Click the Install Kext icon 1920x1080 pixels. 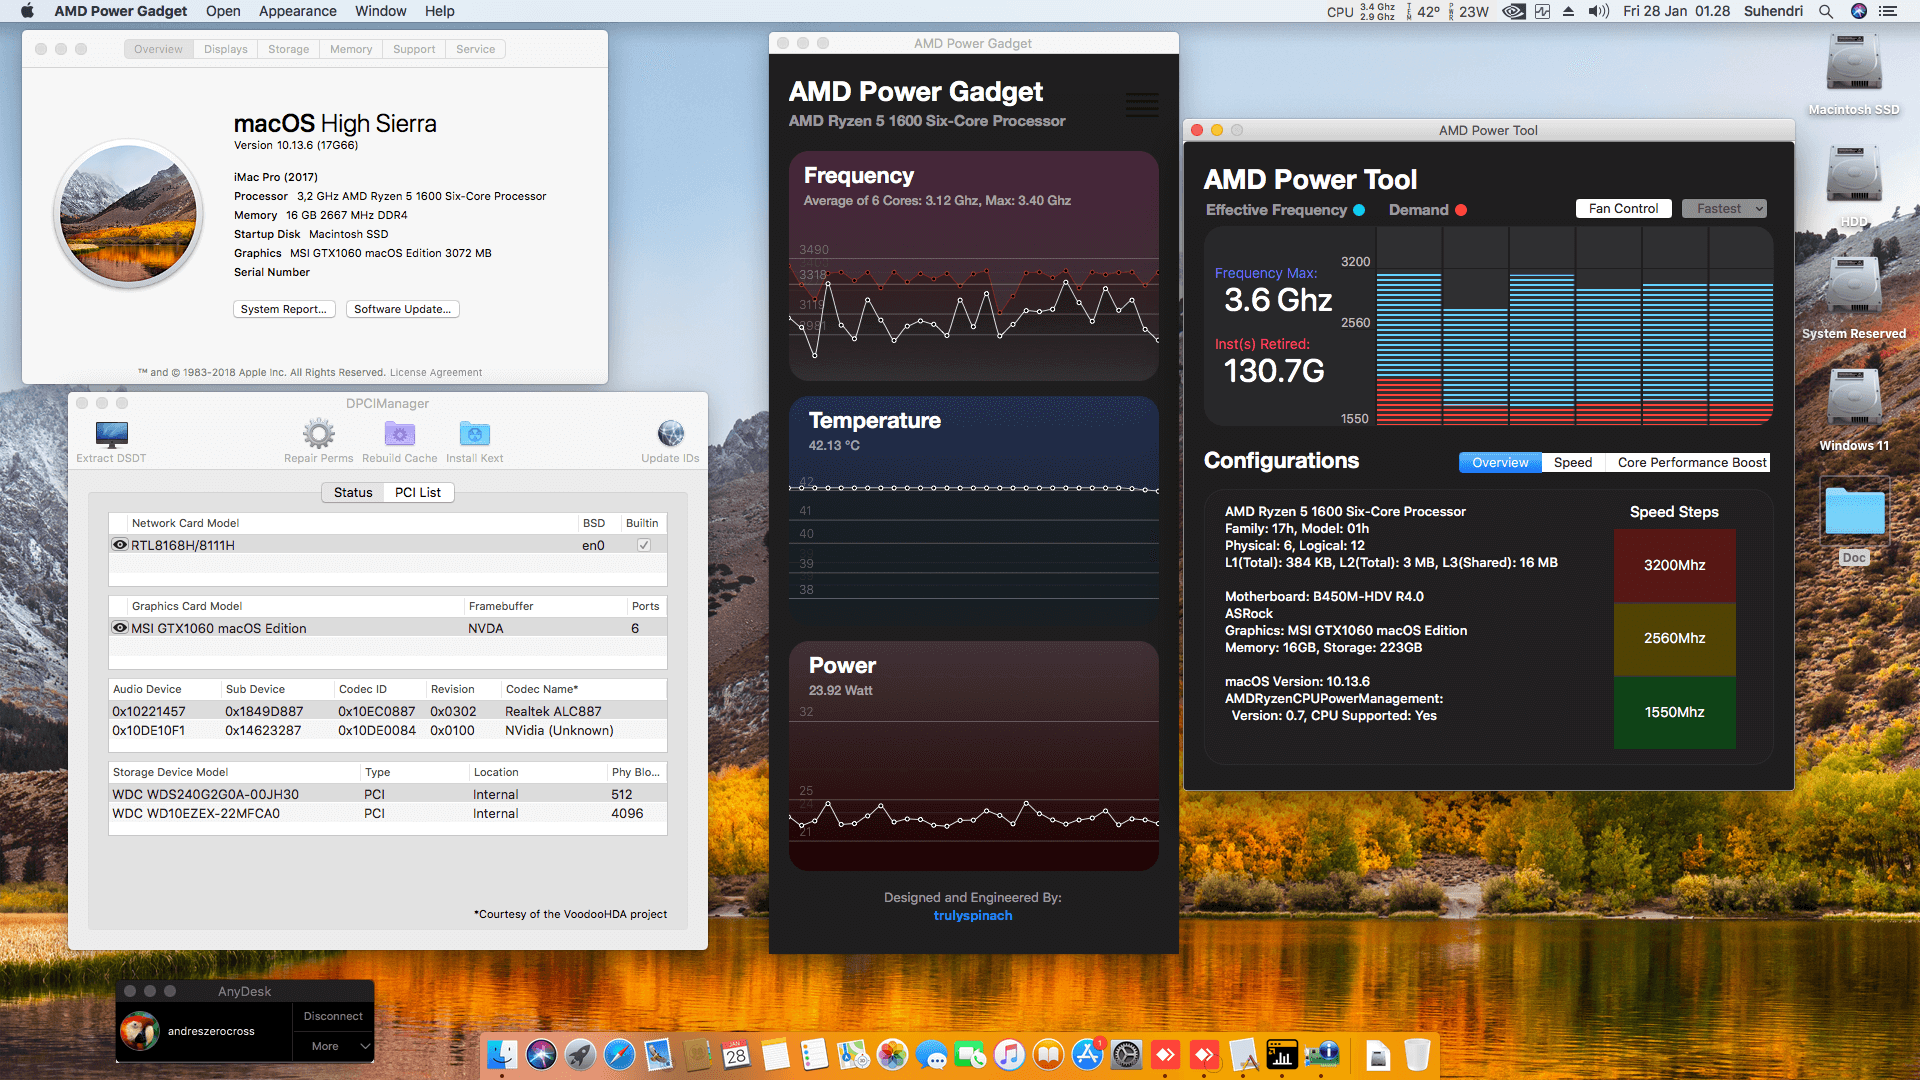(474, 434)
